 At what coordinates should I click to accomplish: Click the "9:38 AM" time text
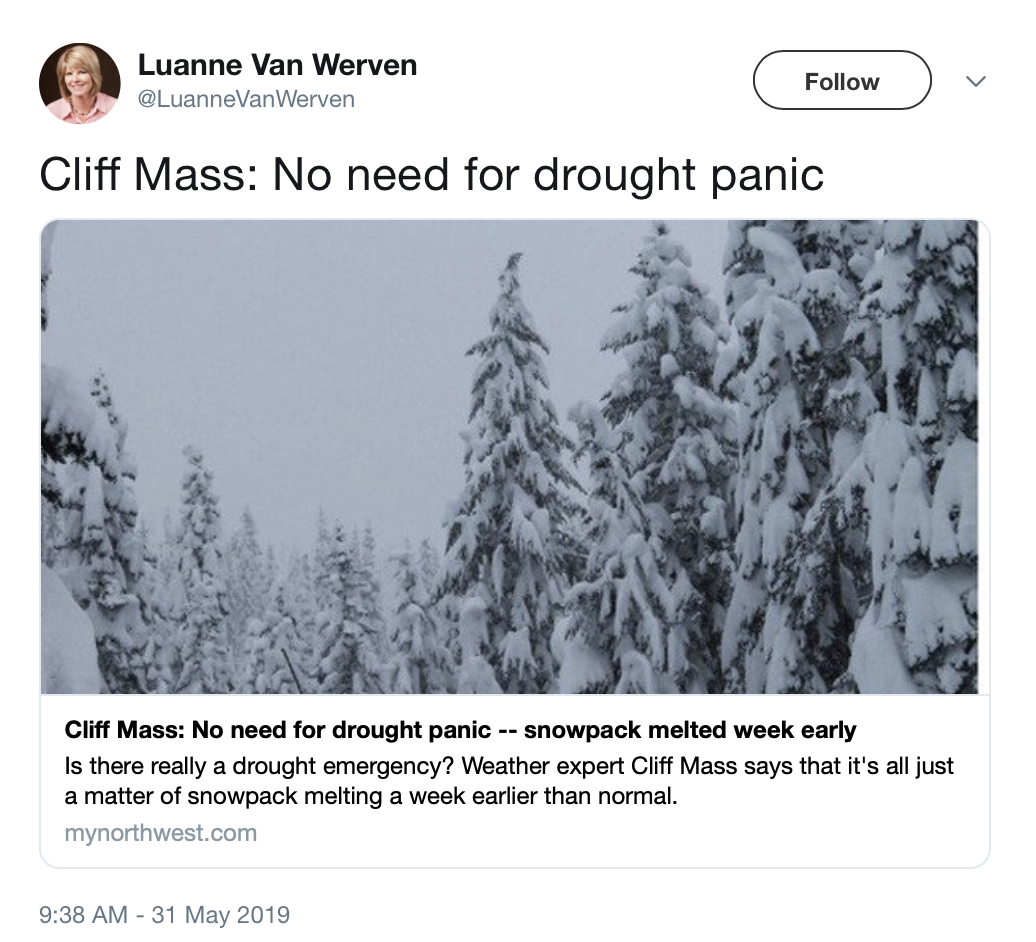(x=83, y=914)
